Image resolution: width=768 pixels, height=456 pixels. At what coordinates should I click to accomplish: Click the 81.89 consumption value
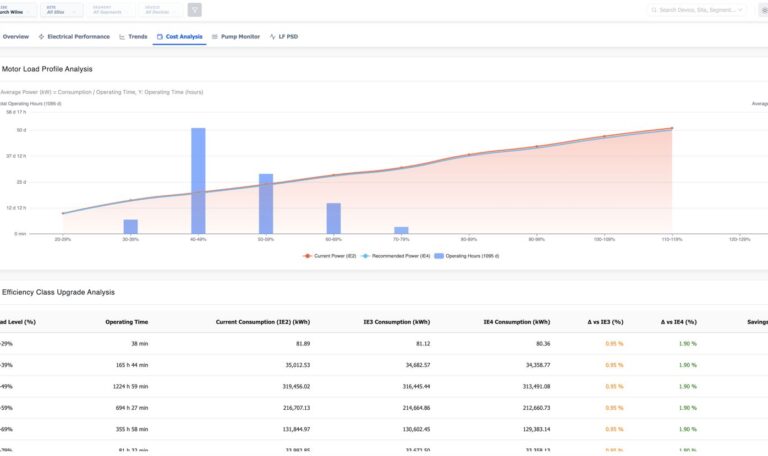303,344
